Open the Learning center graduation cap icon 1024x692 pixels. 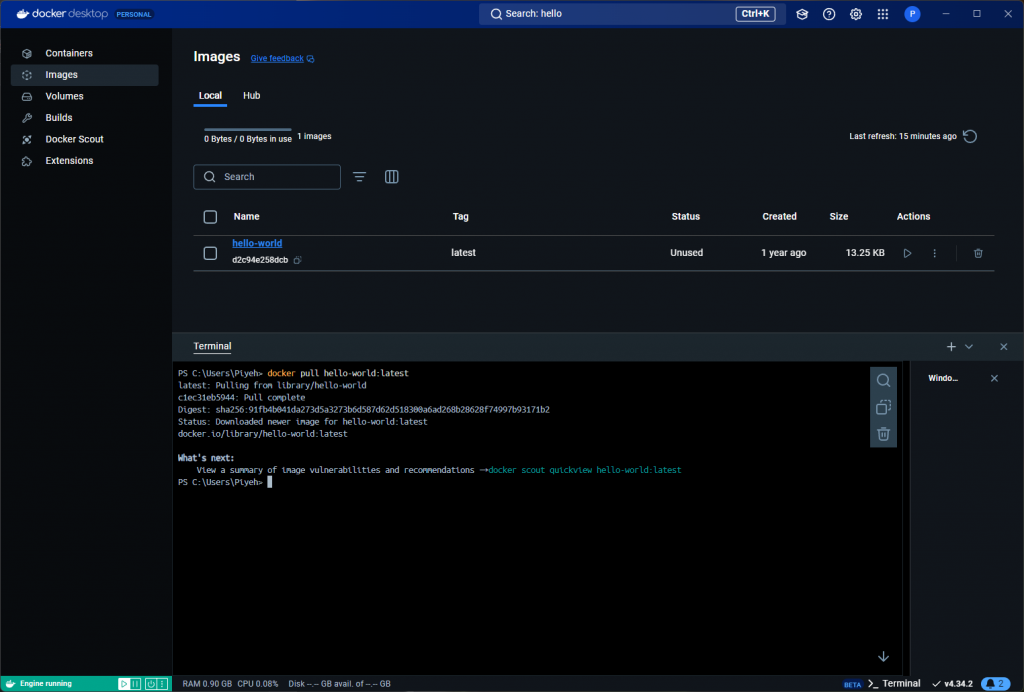(802, 14)
